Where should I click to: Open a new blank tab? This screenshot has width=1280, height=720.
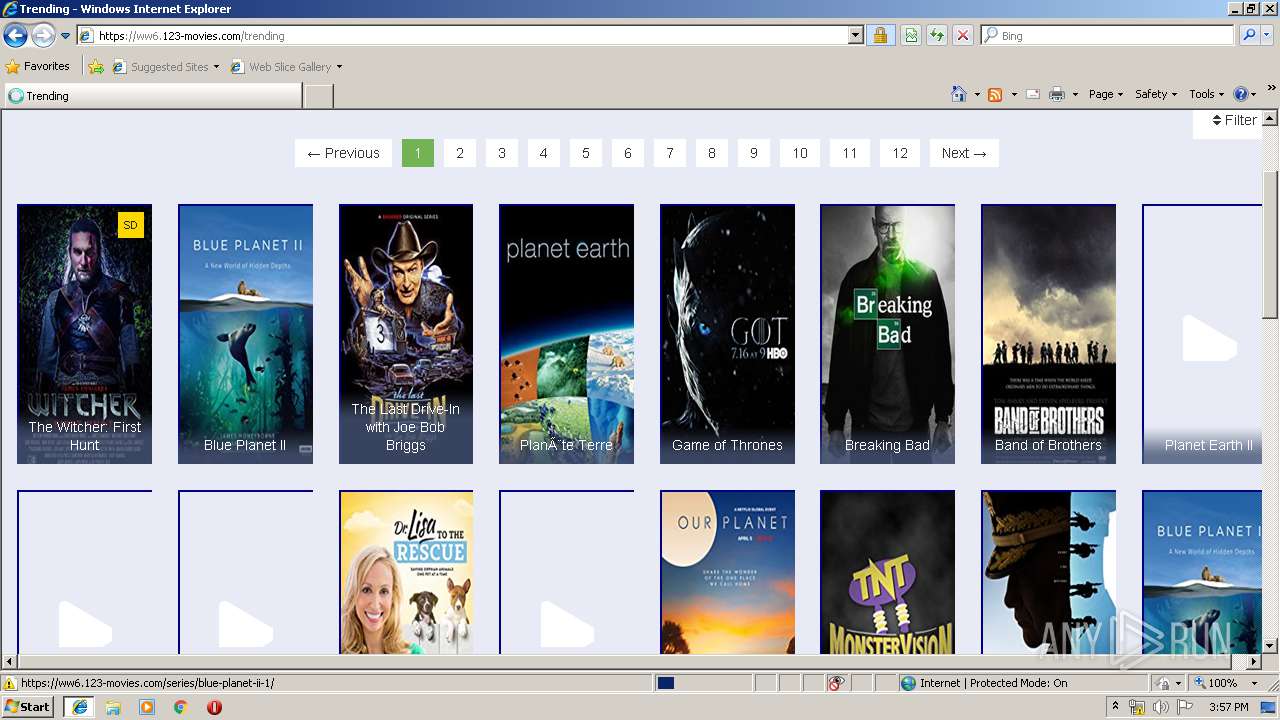(x=318, y=96)
